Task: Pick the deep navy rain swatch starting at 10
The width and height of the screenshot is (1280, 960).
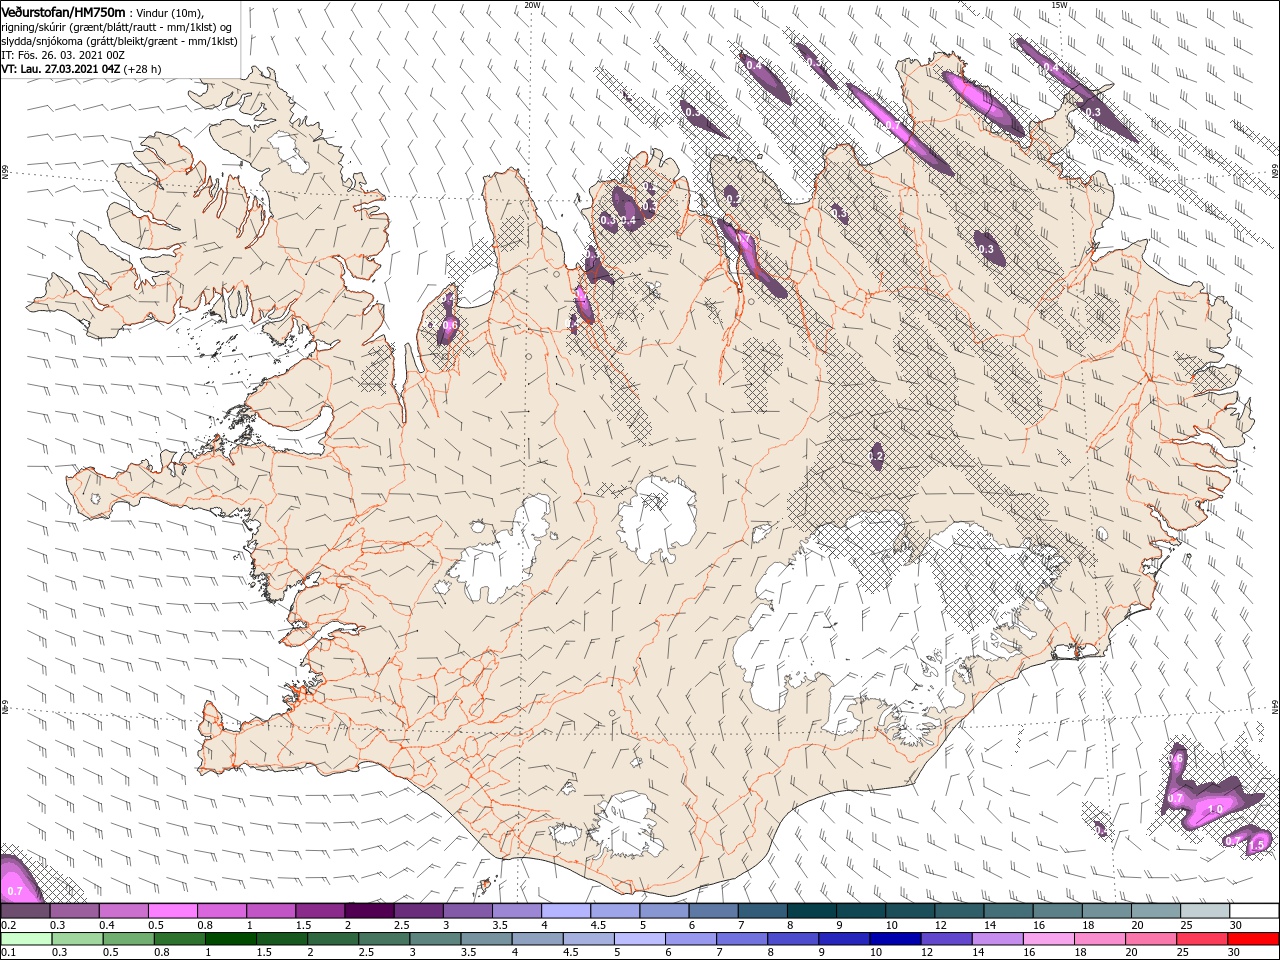Action: (895, 939)
